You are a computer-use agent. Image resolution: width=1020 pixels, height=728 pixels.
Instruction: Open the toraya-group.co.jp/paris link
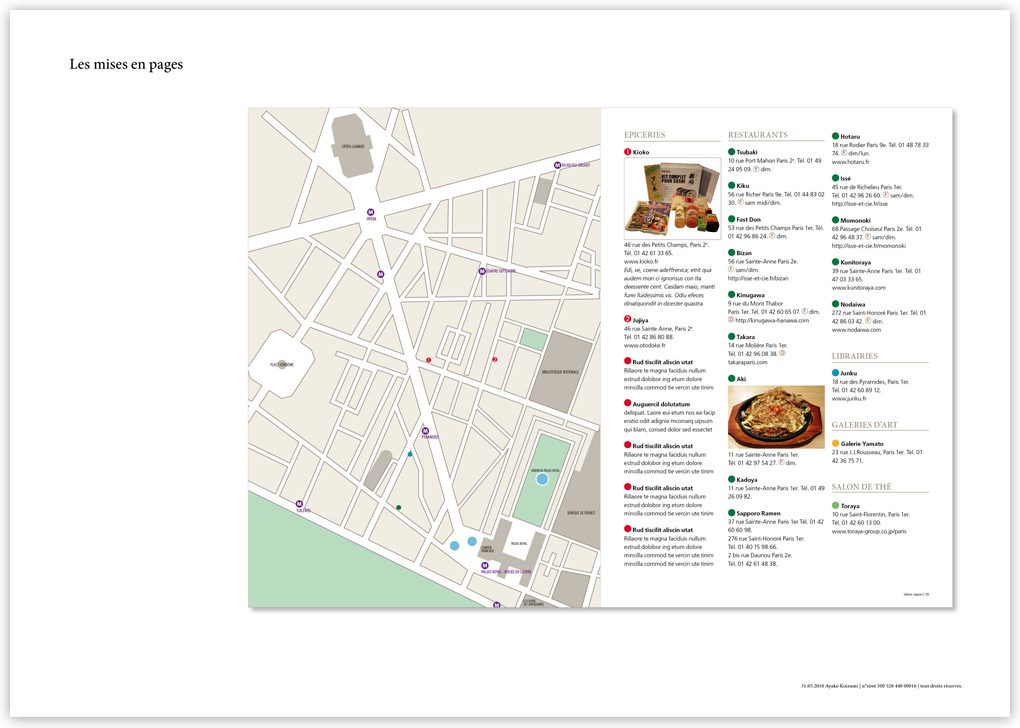[x=869, y=532]
